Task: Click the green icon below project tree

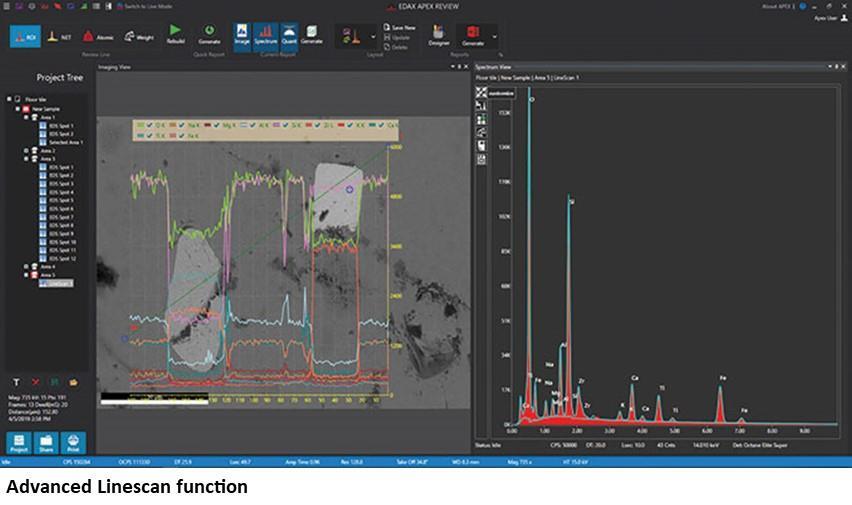Action: (x=54, y=382)
